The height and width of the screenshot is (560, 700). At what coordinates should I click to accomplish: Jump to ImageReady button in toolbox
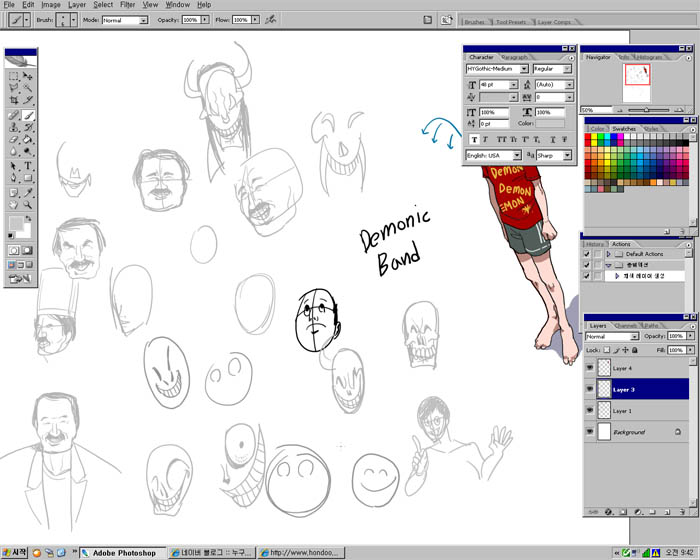(21, 279)
